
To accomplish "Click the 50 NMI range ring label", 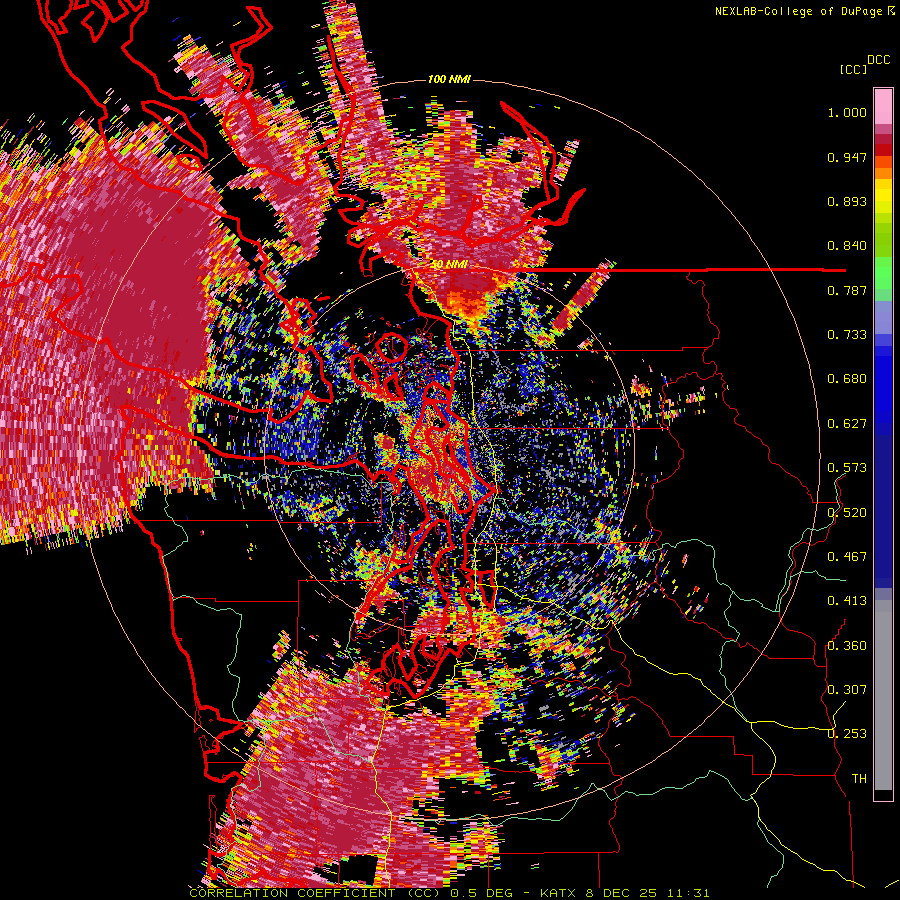I will 449,265.
